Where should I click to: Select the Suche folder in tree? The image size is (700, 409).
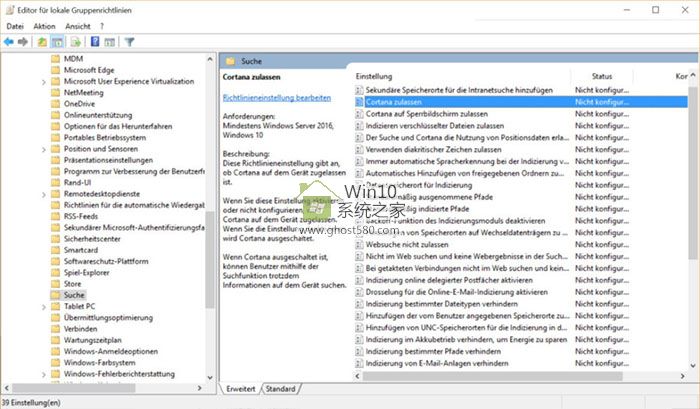[74, 295]
